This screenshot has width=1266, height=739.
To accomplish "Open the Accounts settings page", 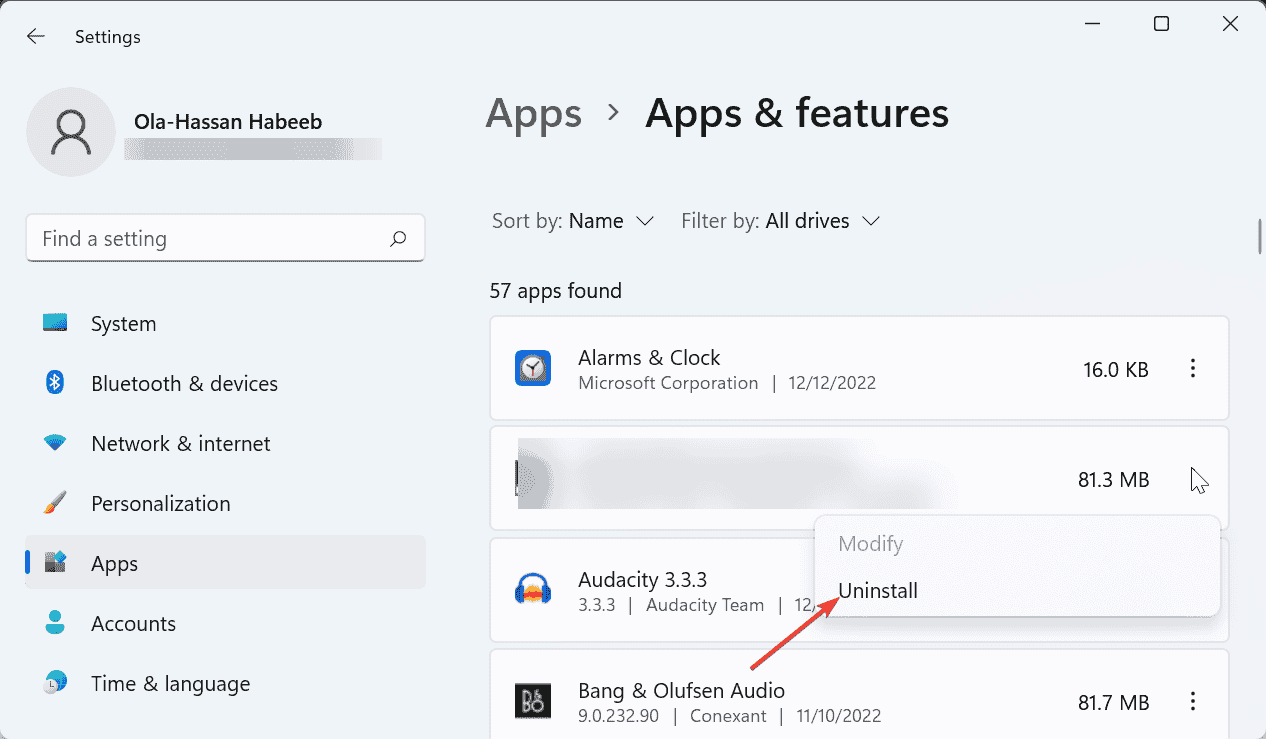I will pos(133,624).
